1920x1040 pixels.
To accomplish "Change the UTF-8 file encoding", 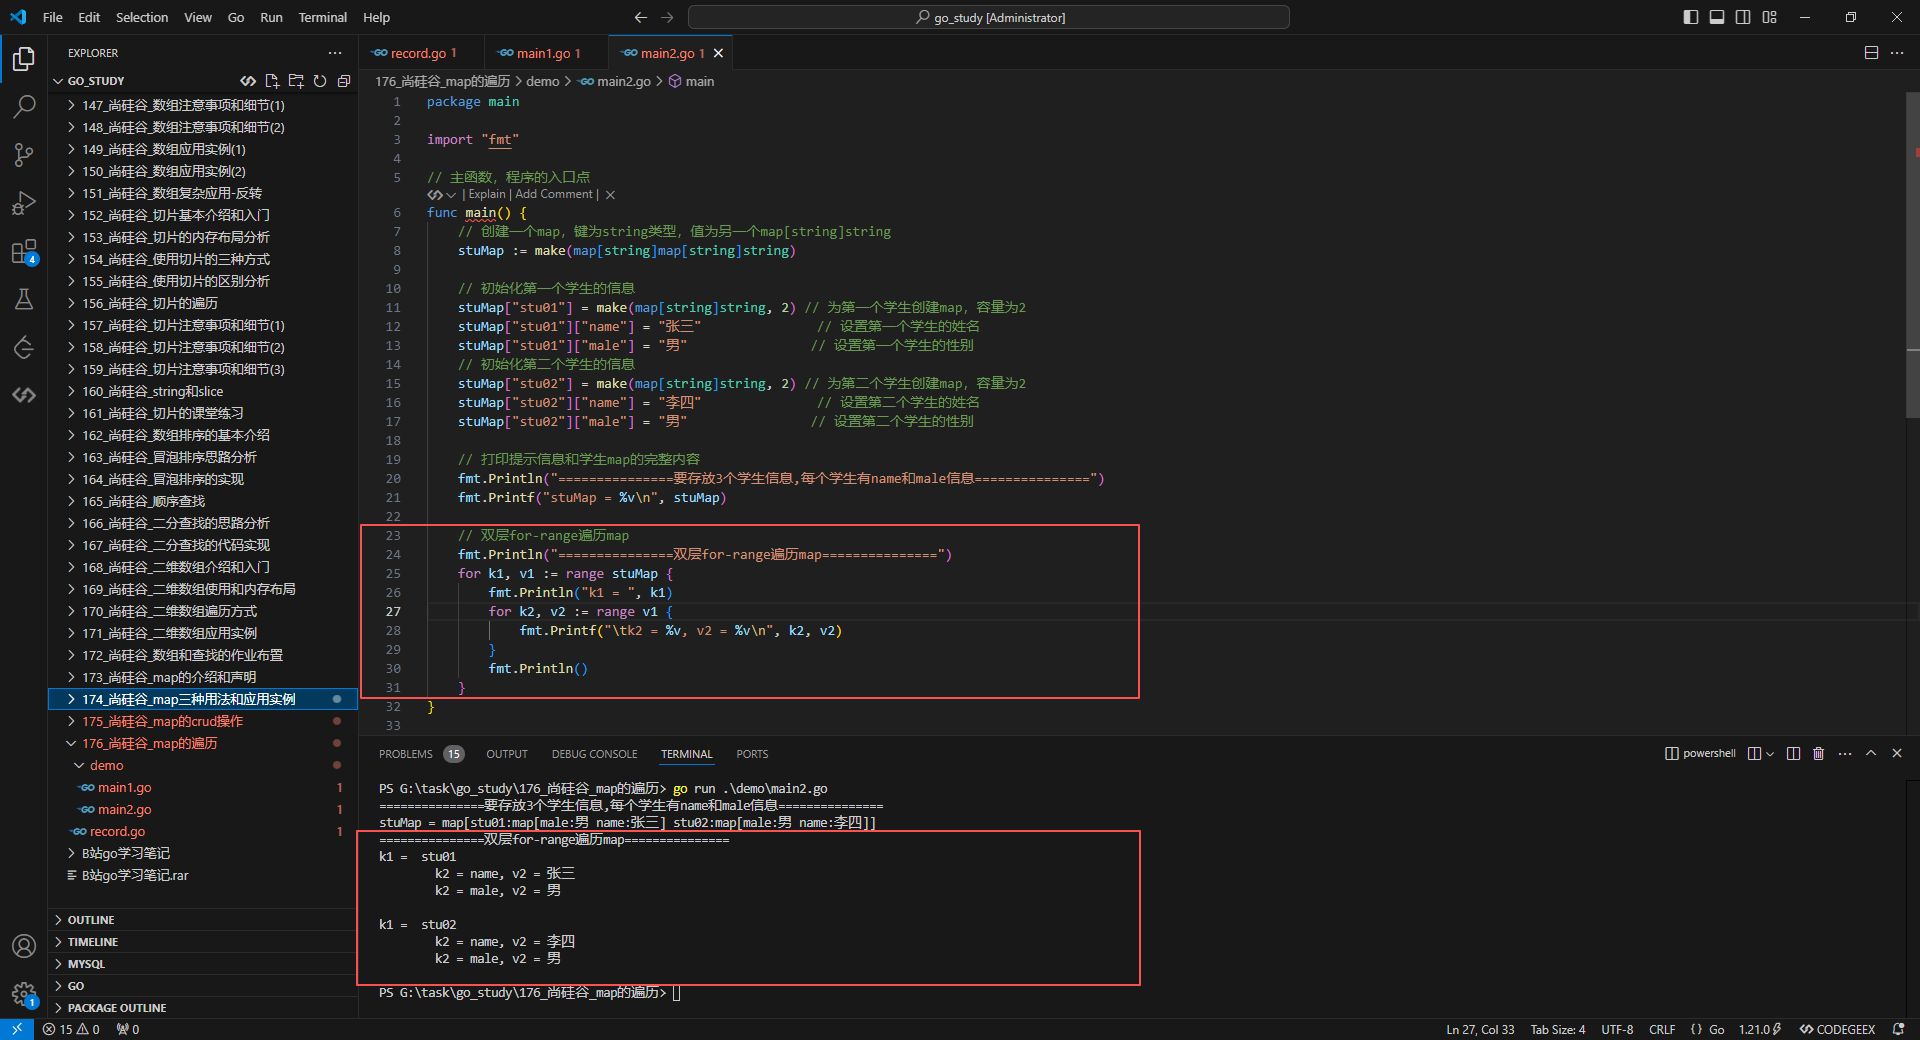I will 1617,1029.
